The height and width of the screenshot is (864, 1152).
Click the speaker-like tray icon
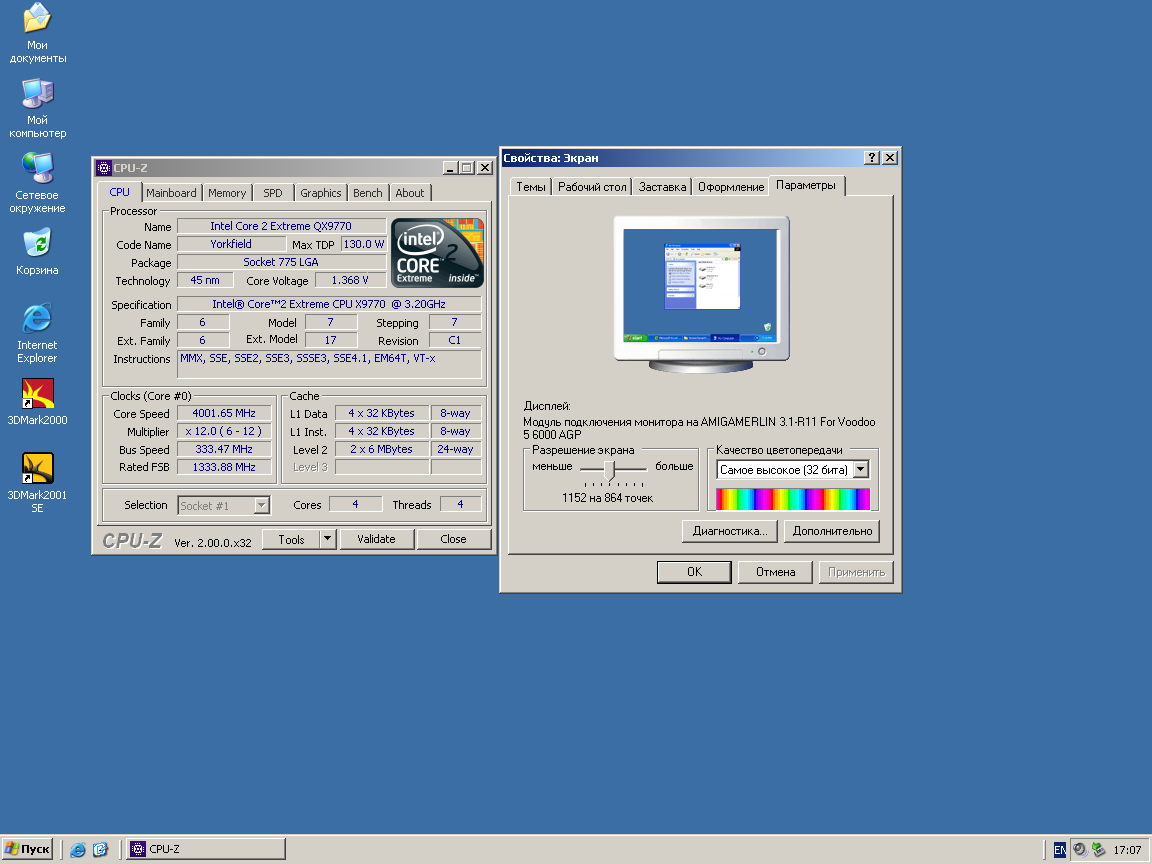(x=1079, y=849)
